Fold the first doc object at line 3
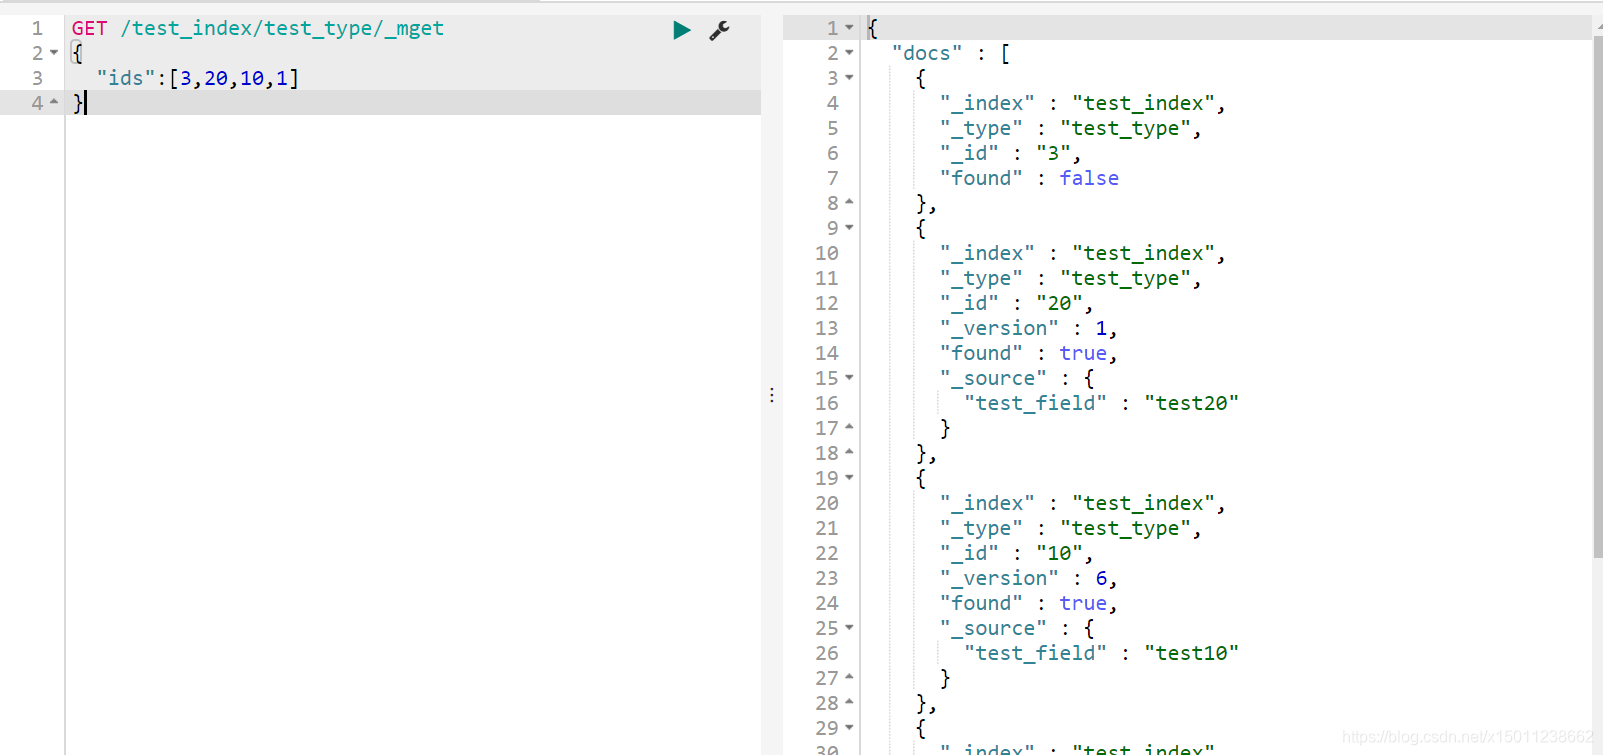 pos(849,78)
